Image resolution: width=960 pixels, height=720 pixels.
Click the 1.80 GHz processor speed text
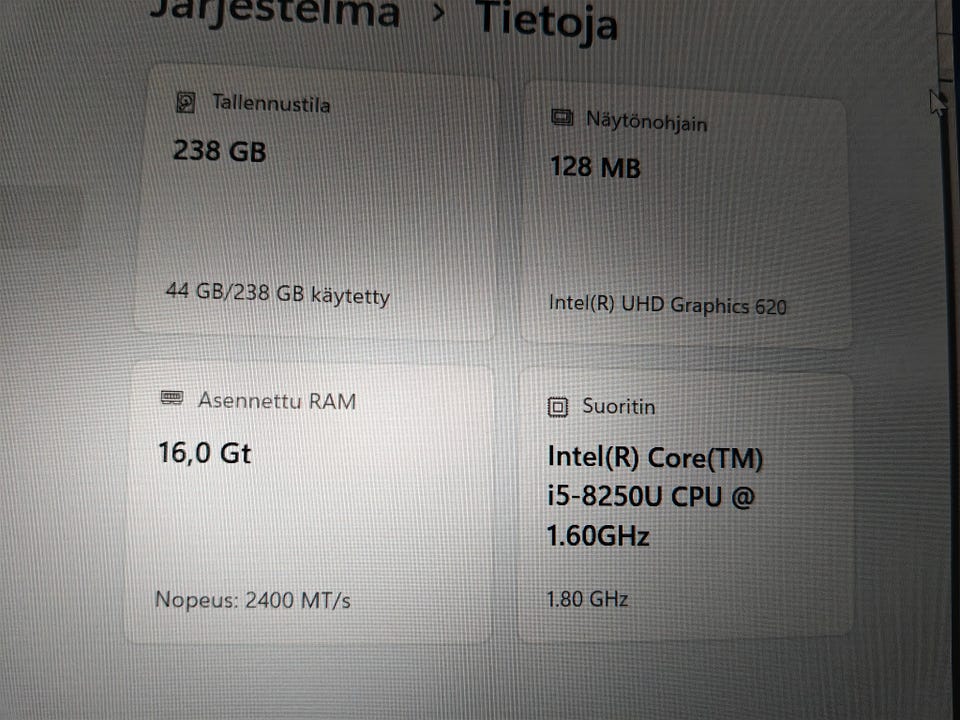click(587, 600)
